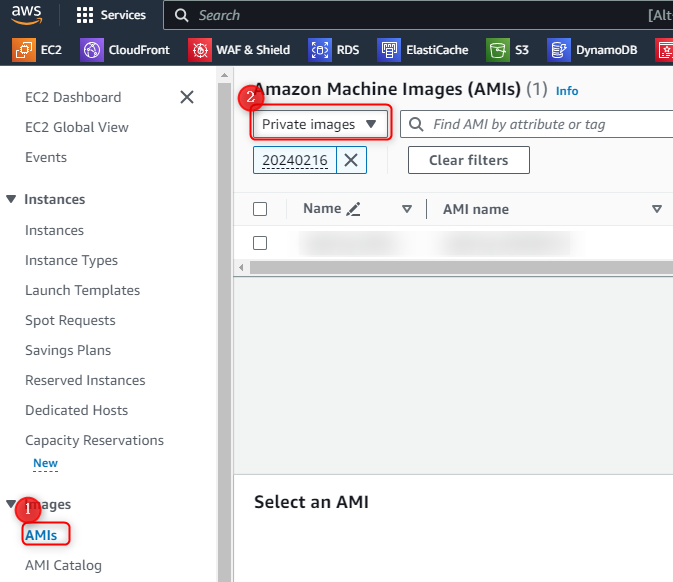Open Spot Requests page
The image size is (673, 582).
[x=70, y=321]
